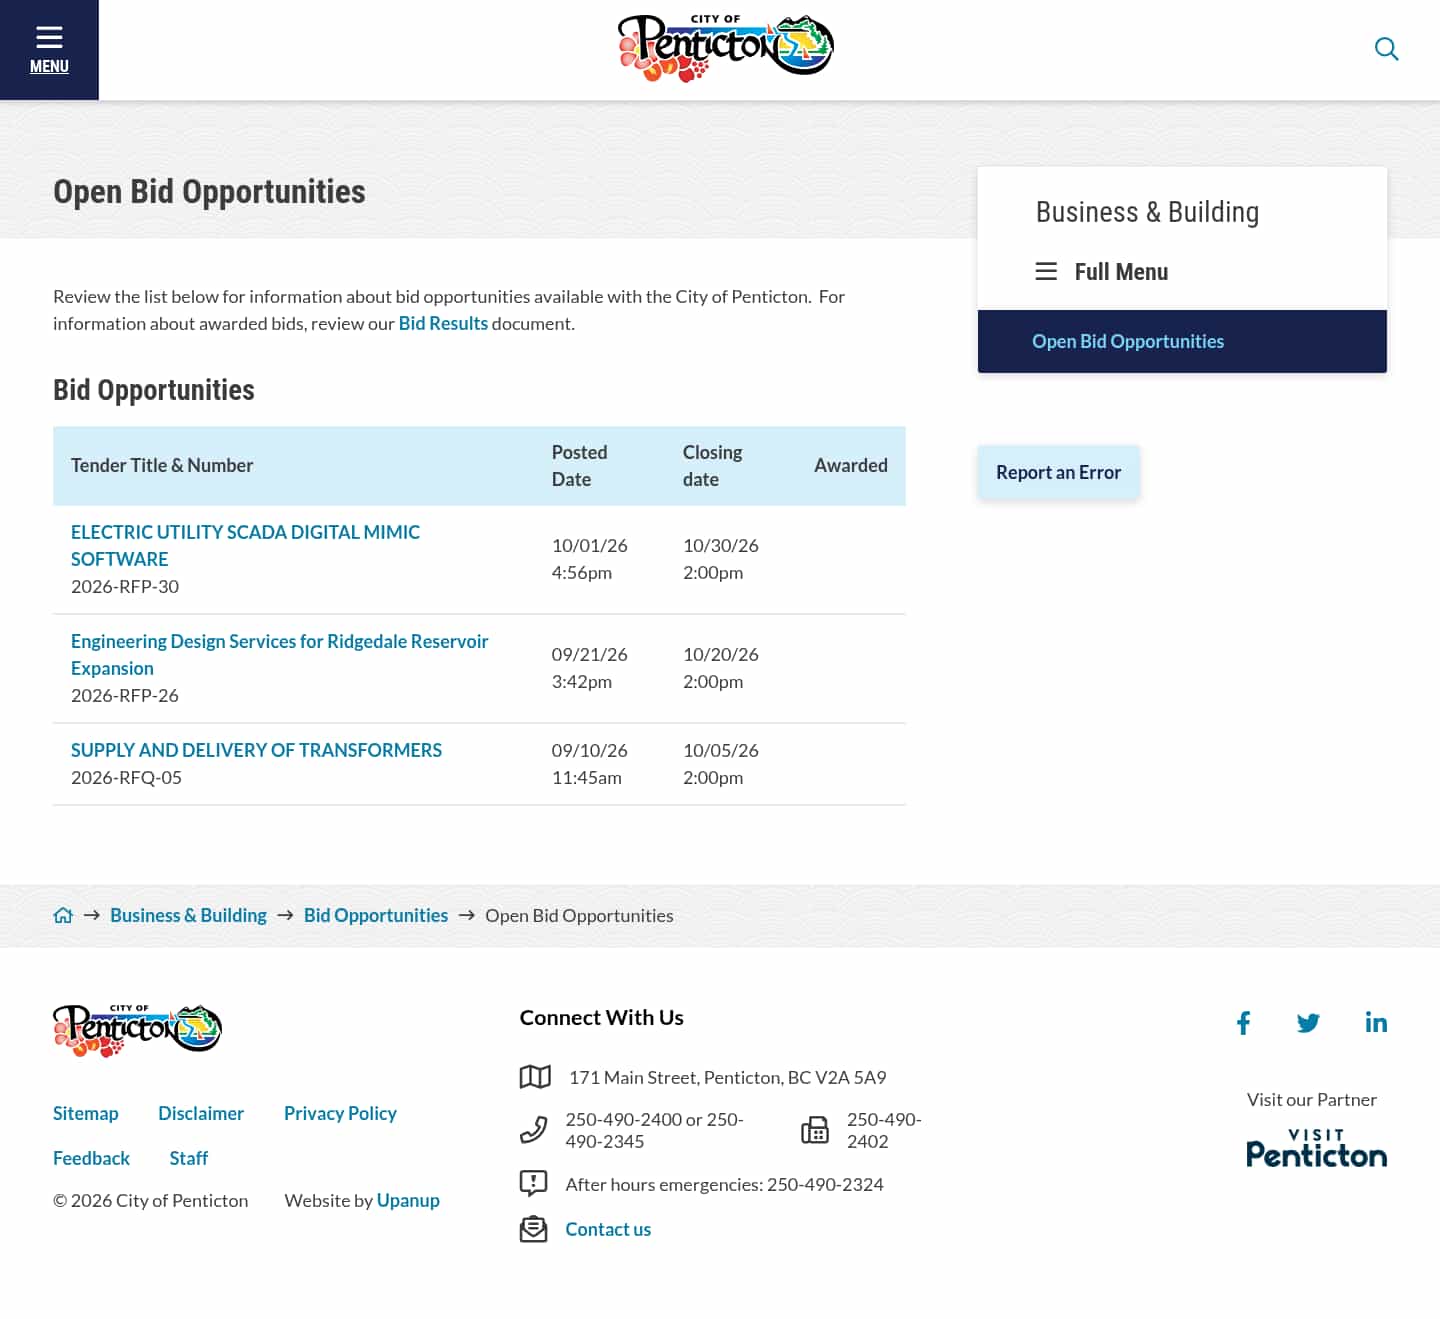Open the LinkedIn social icon
This screenshot has height=1319, width=1440.
[1376, 1022]
